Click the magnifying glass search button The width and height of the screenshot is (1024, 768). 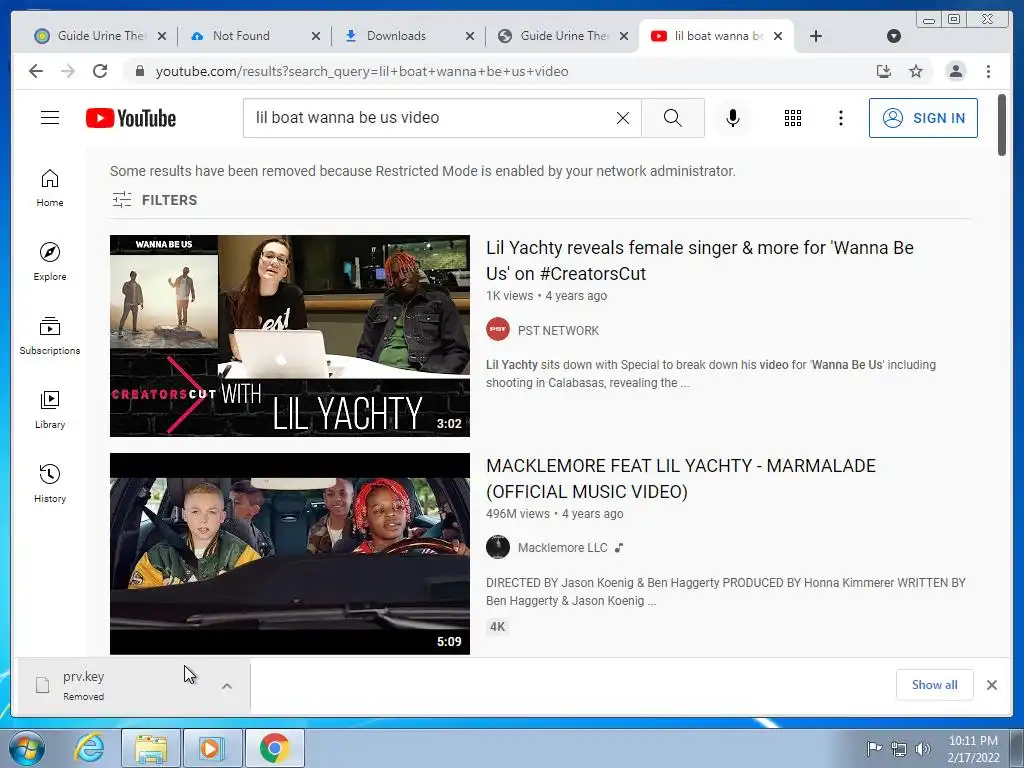(x=673, y=118)
